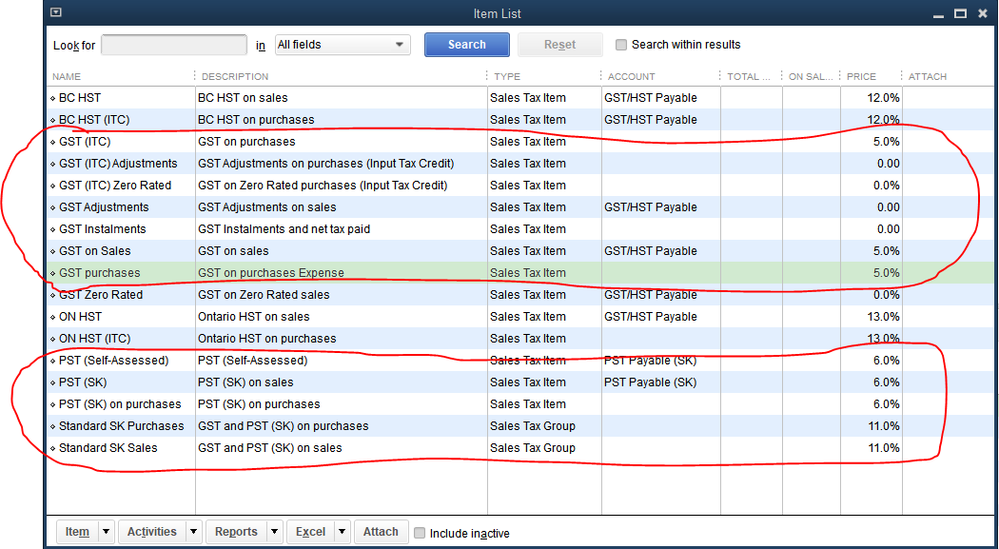The height and width of the screenshot is (549, 999).
Task: Maximize the Item List window
Action: pyautogui.click(x=961, y=13)
